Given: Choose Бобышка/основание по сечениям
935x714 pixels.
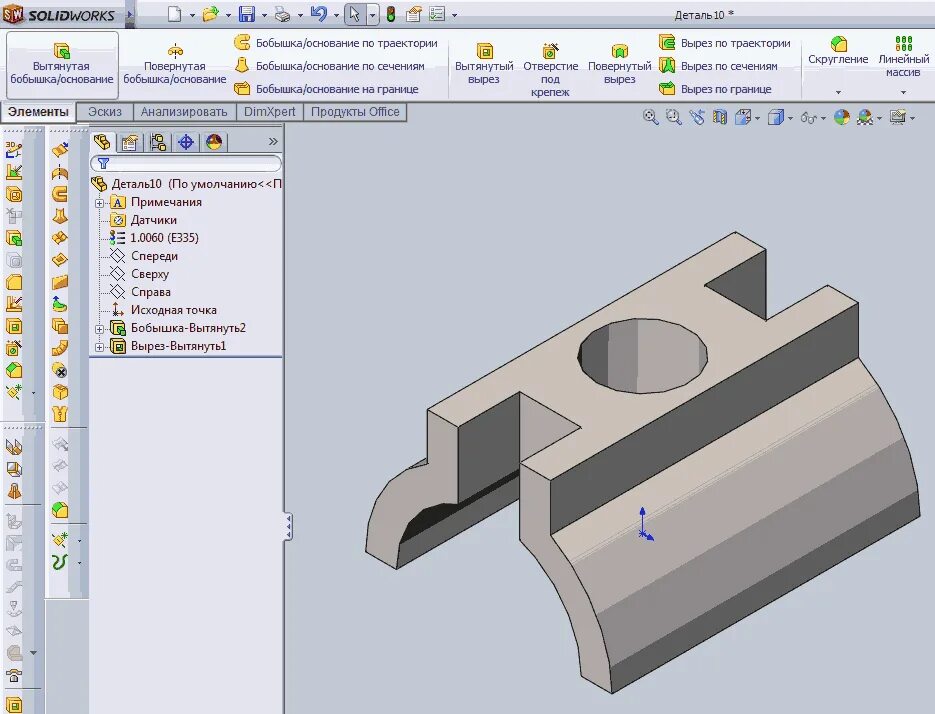Looking at the screenshot, I should pyautogui.click(x=330, y=66).
